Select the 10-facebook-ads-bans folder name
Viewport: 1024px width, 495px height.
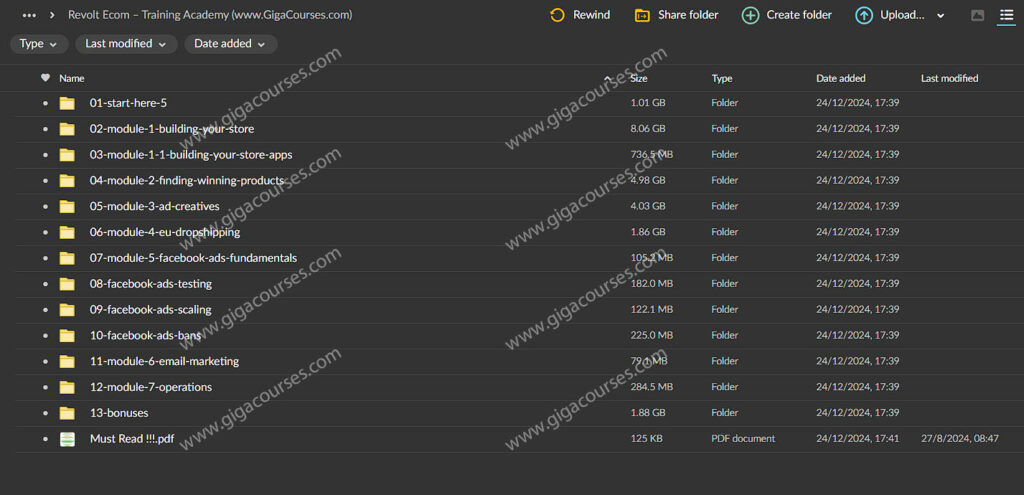pos(146,336)
